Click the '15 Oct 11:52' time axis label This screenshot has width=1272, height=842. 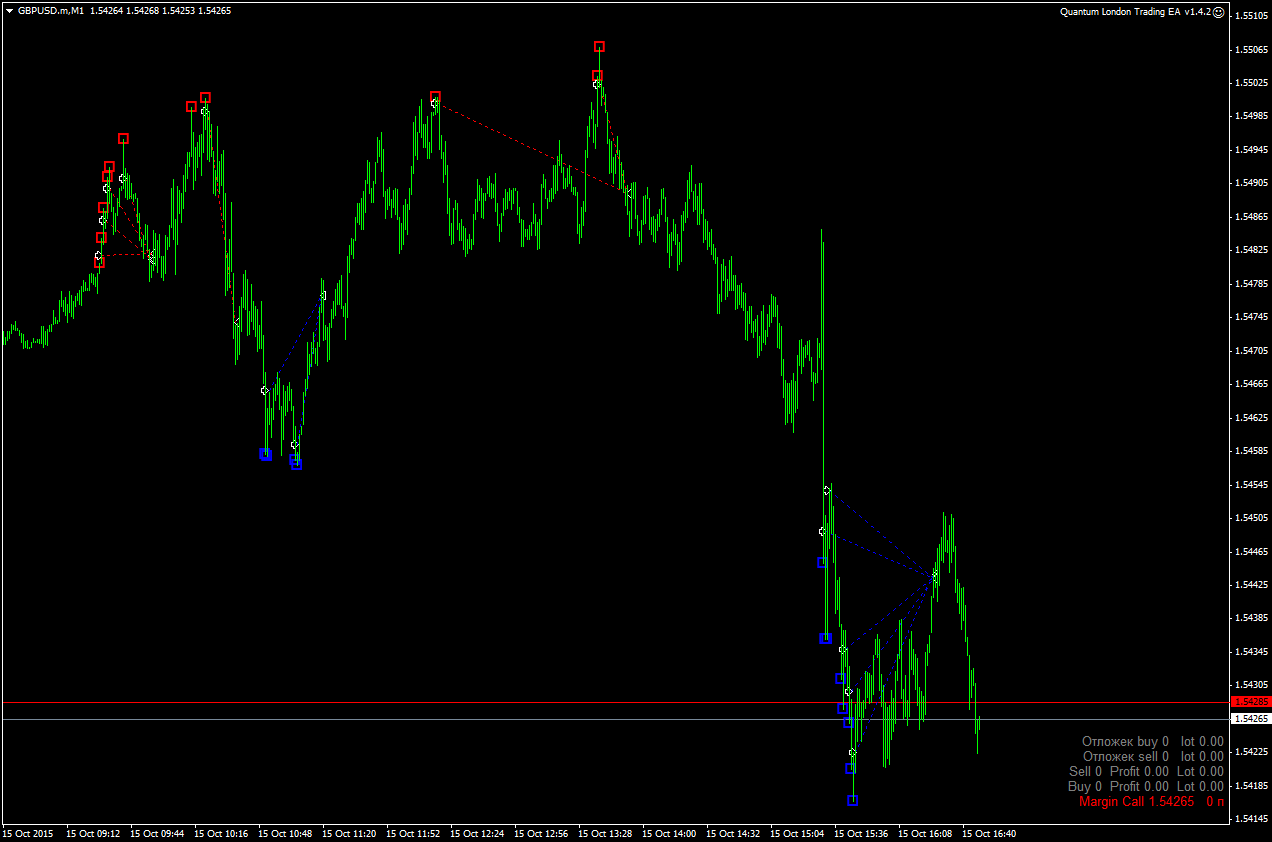(412, 833)
